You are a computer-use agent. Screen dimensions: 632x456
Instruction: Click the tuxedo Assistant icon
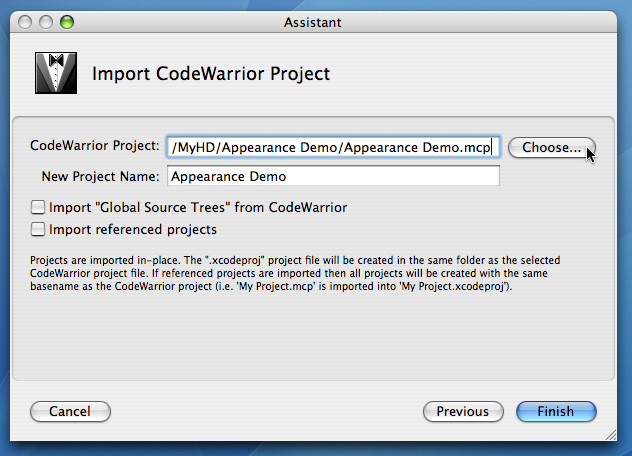[55, 73]
